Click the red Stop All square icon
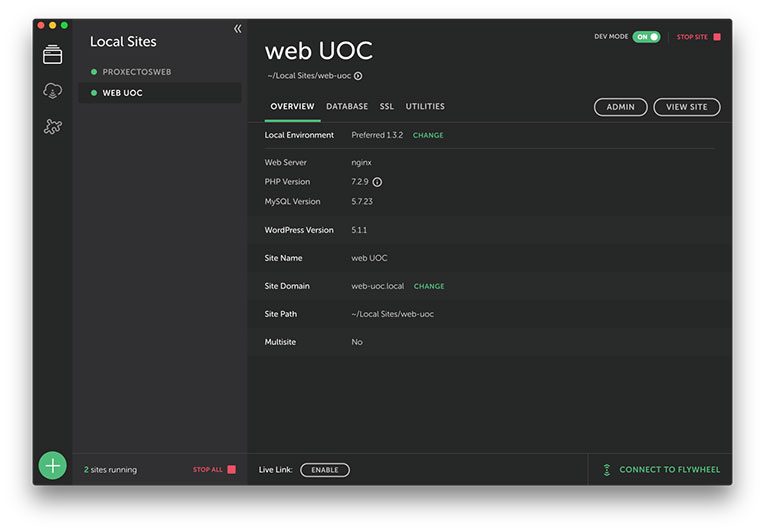Image resolution: width=765 pixels, height=532 pixels. pos(232,470)
